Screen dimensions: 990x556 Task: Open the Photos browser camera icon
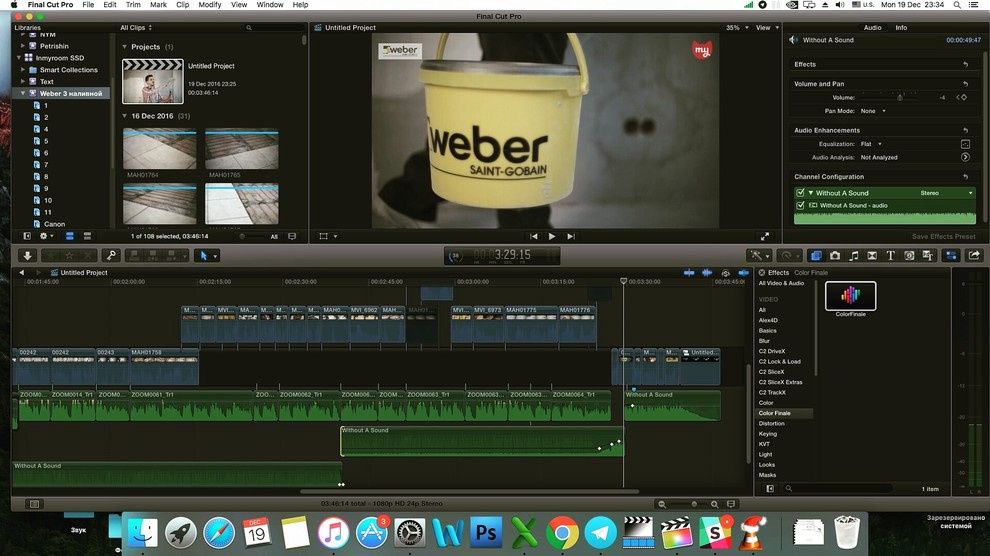click(x=835, y=256)
